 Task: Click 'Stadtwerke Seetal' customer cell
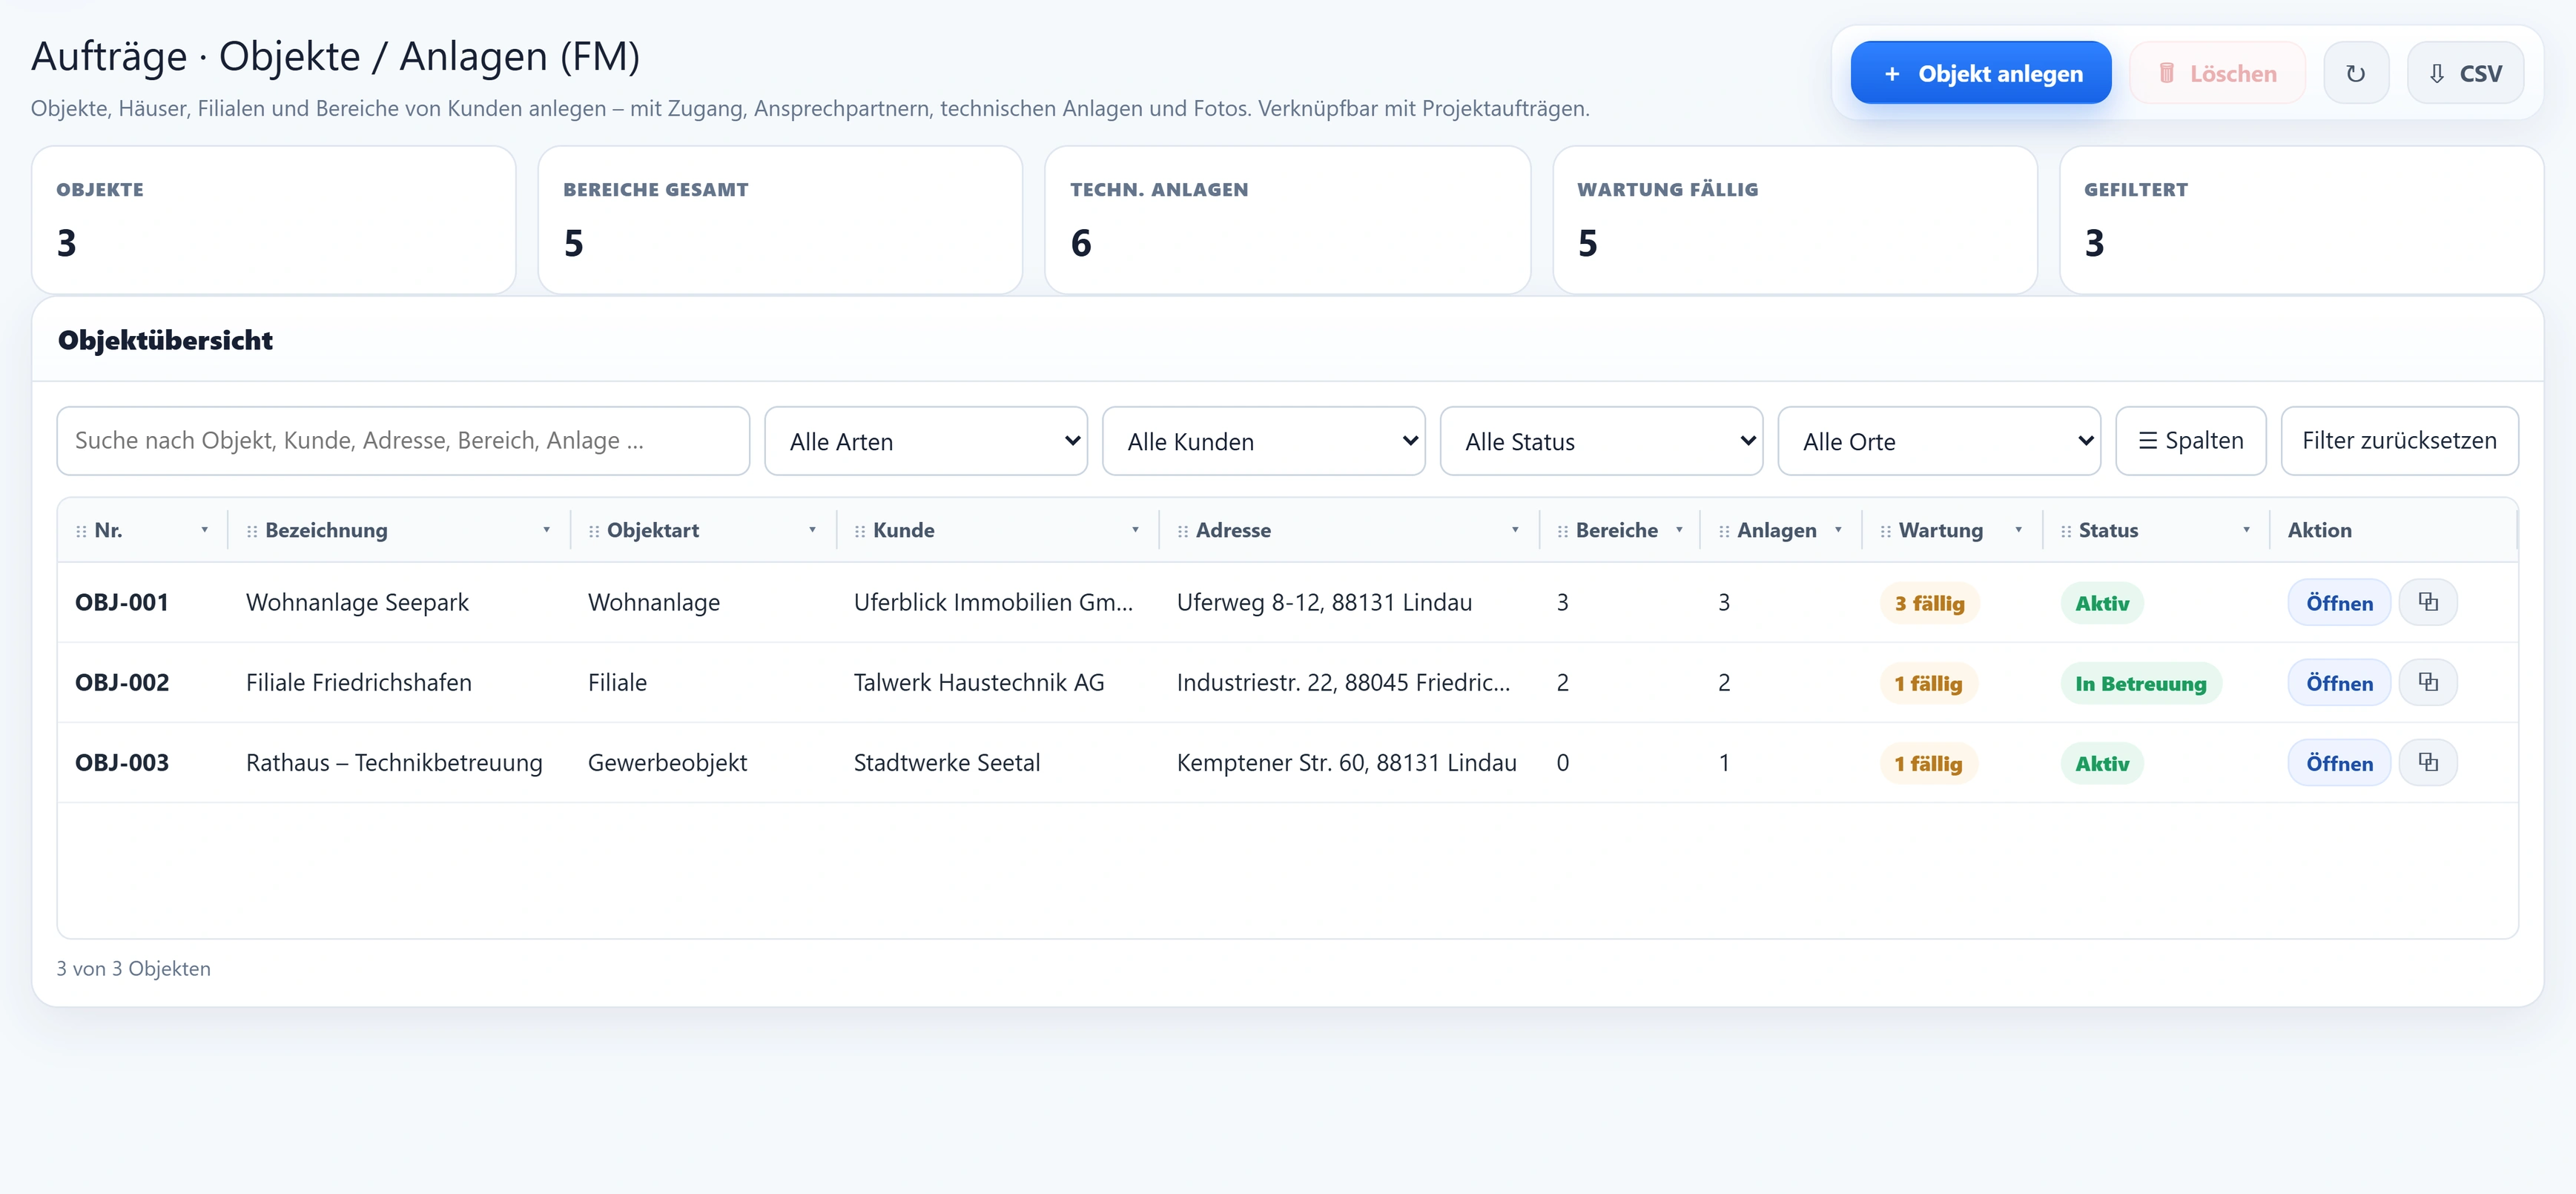947,762
